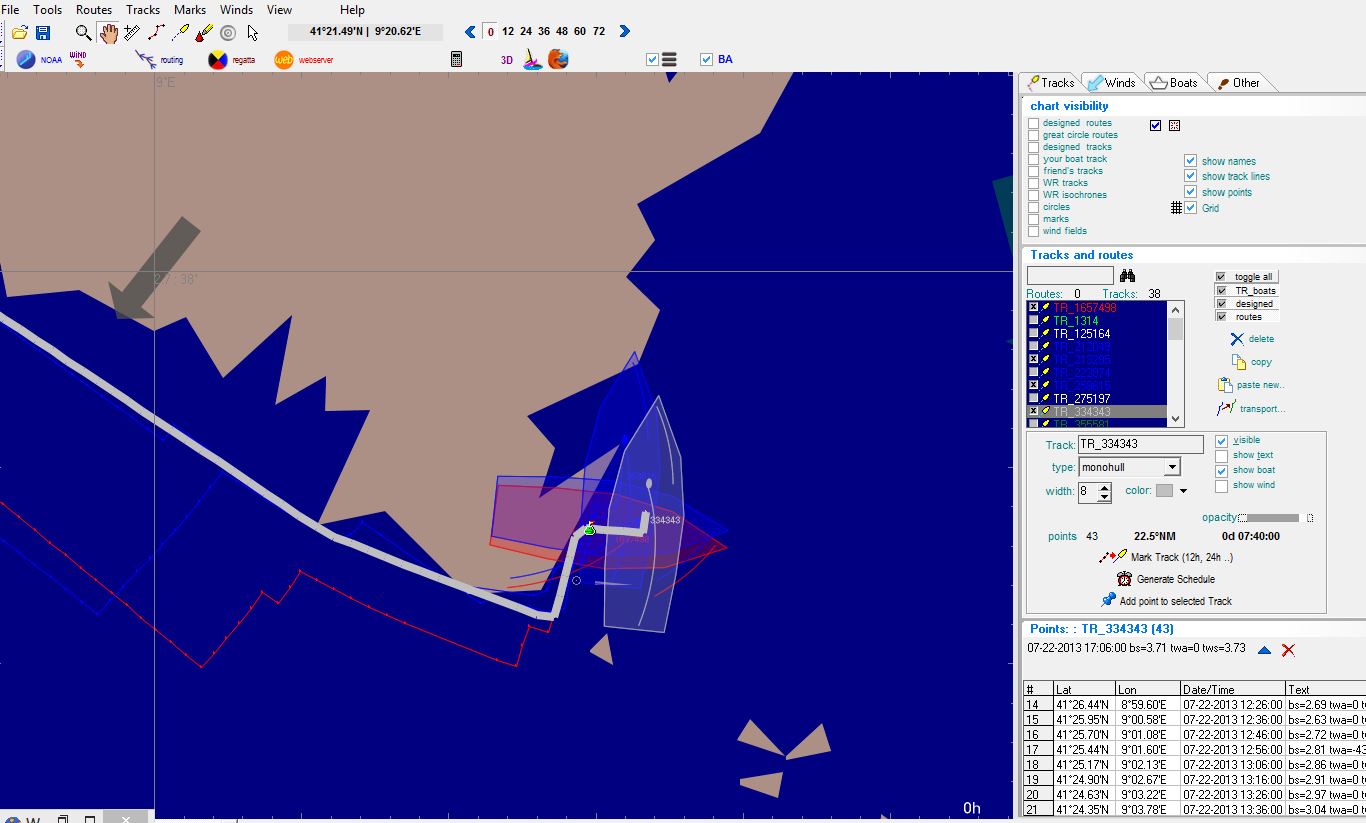
Task: Remove point with the red X icon
Action: click(1288, 650)
